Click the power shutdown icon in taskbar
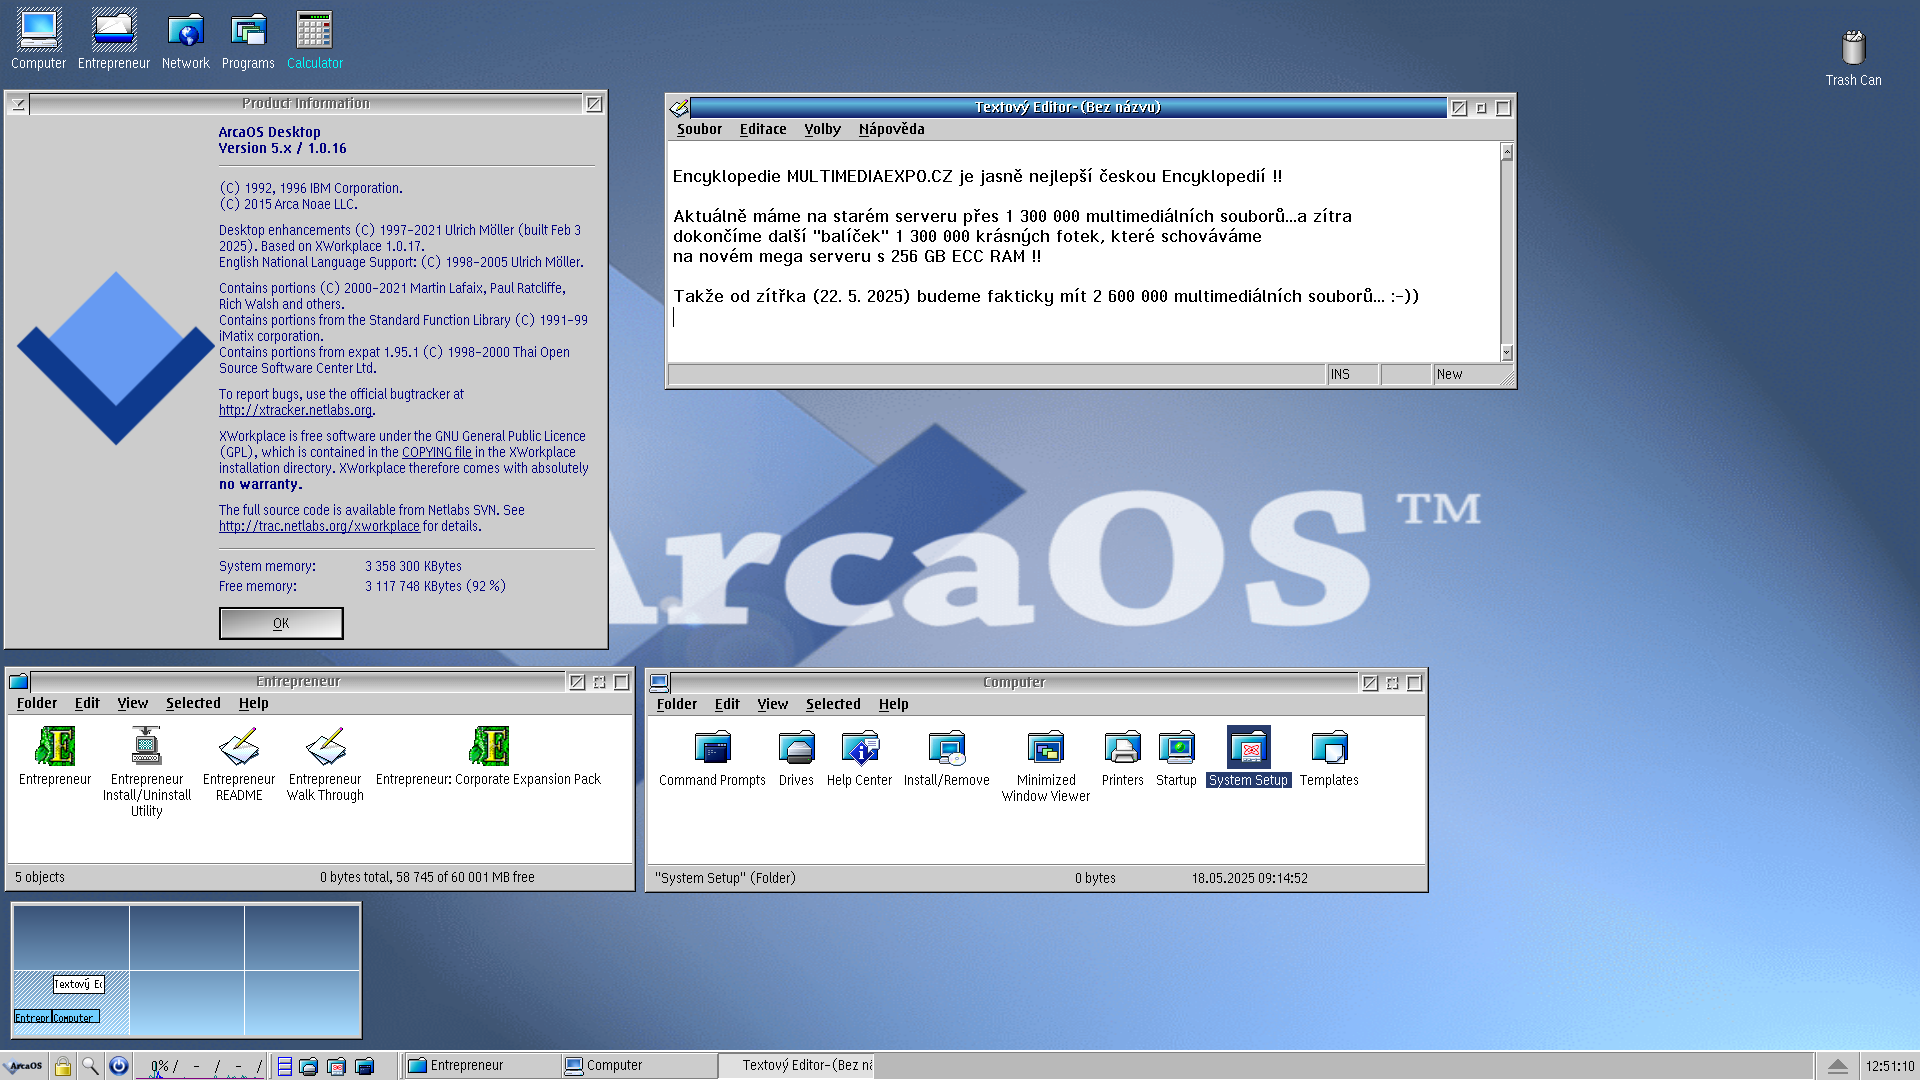1920x1080 pixels. point(118,1066)
